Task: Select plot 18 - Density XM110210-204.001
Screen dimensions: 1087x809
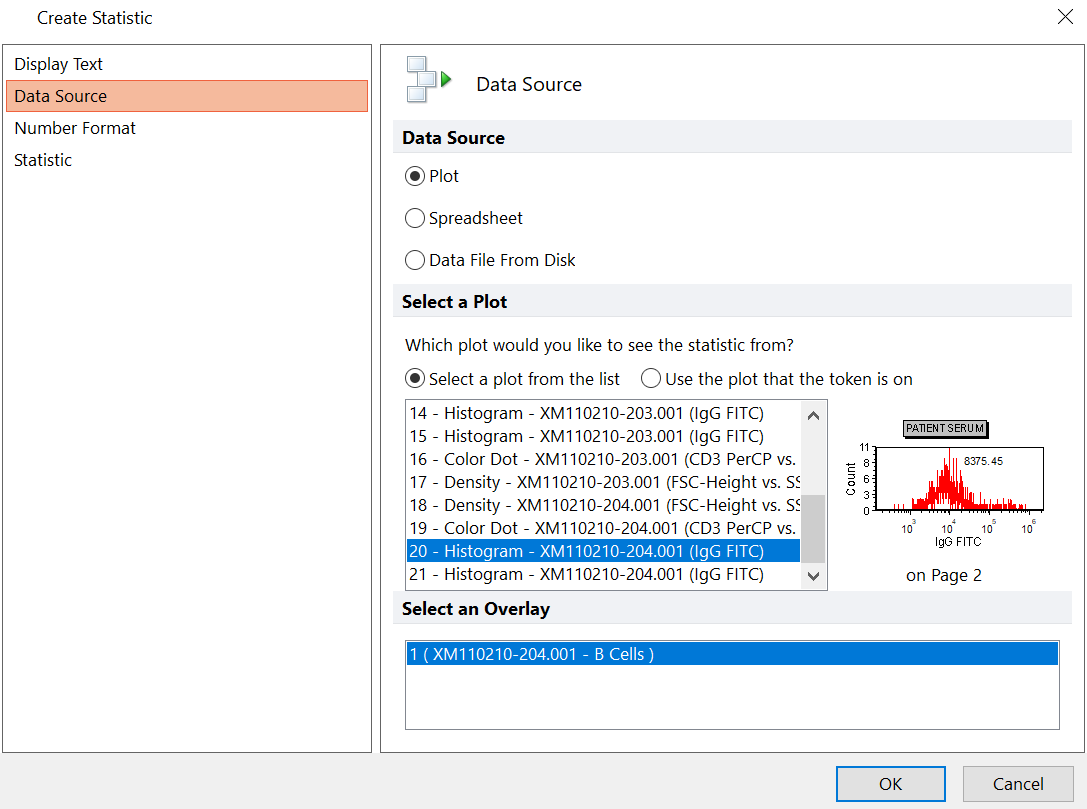Action: click(x=603, y=505)
